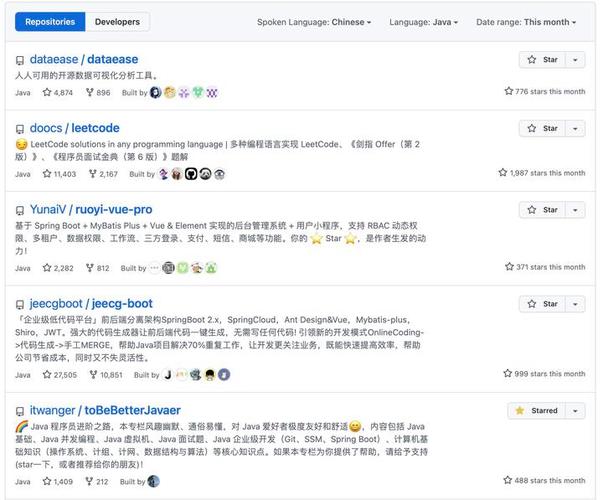Image resolution: width=603 pixels, height=500 pixels.
Task: Open Date range: This month dropdown
Action: coord(526,22)
